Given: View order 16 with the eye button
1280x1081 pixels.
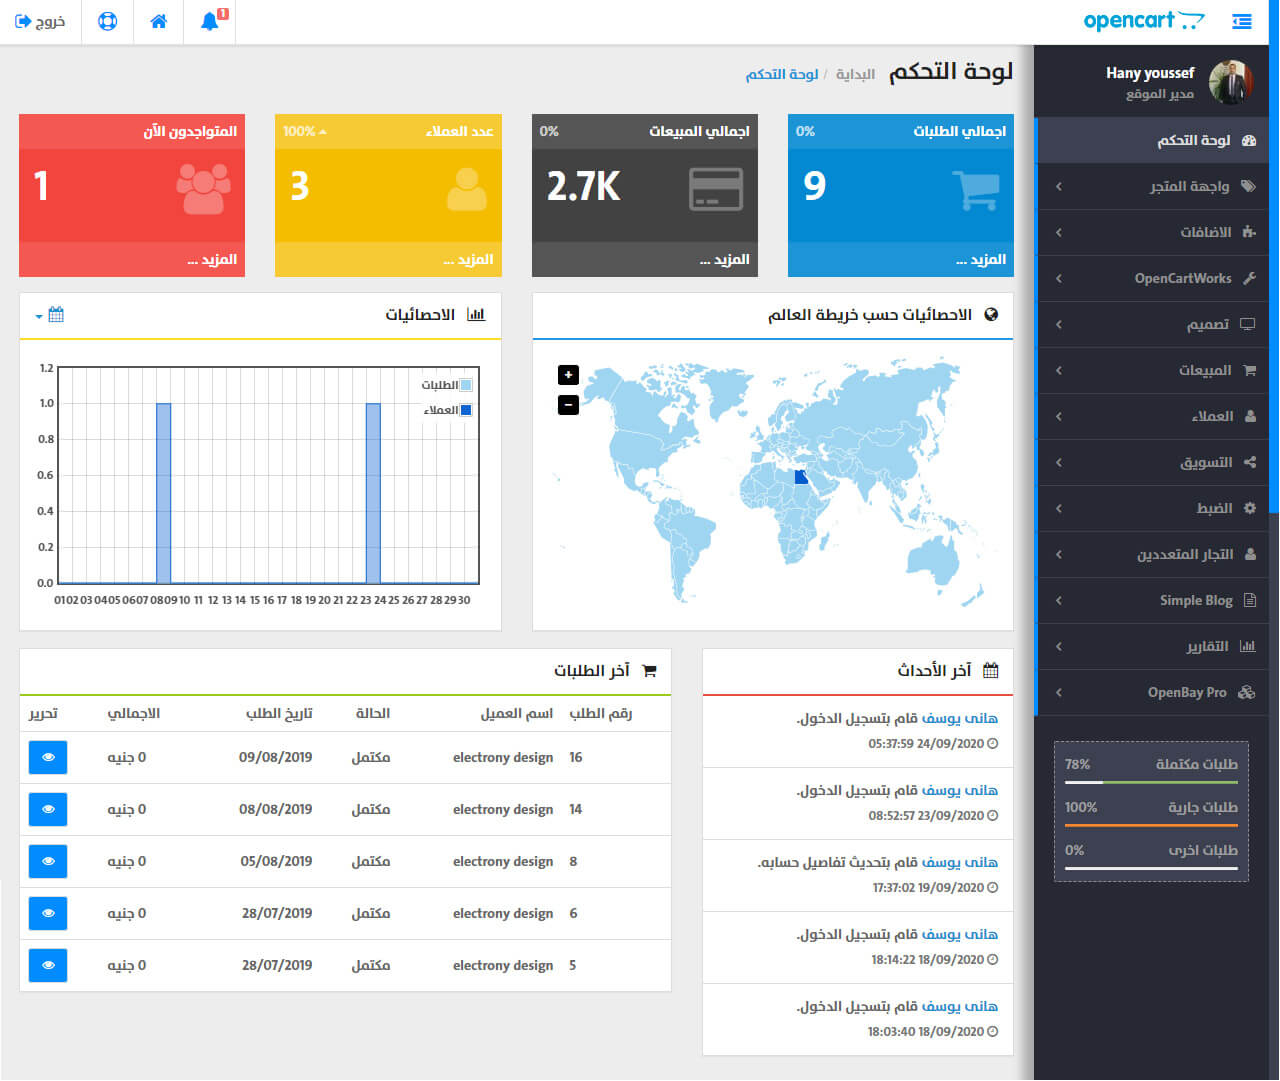Looking at the screenshot, I should pos(48,758).
